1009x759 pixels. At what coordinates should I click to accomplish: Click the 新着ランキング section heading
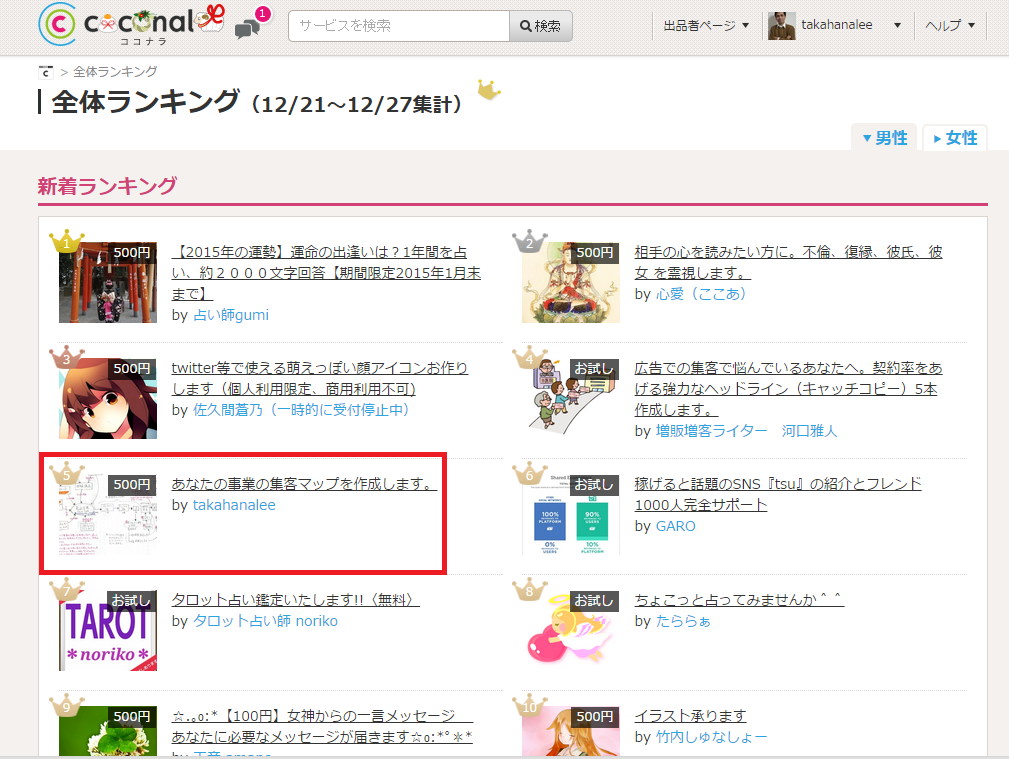107,186
